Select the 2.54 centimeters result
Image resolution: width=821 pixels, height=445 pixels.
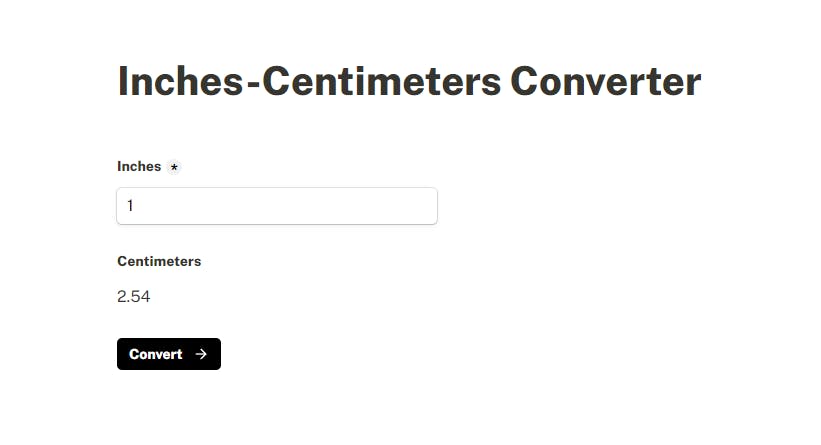(134, 296)
